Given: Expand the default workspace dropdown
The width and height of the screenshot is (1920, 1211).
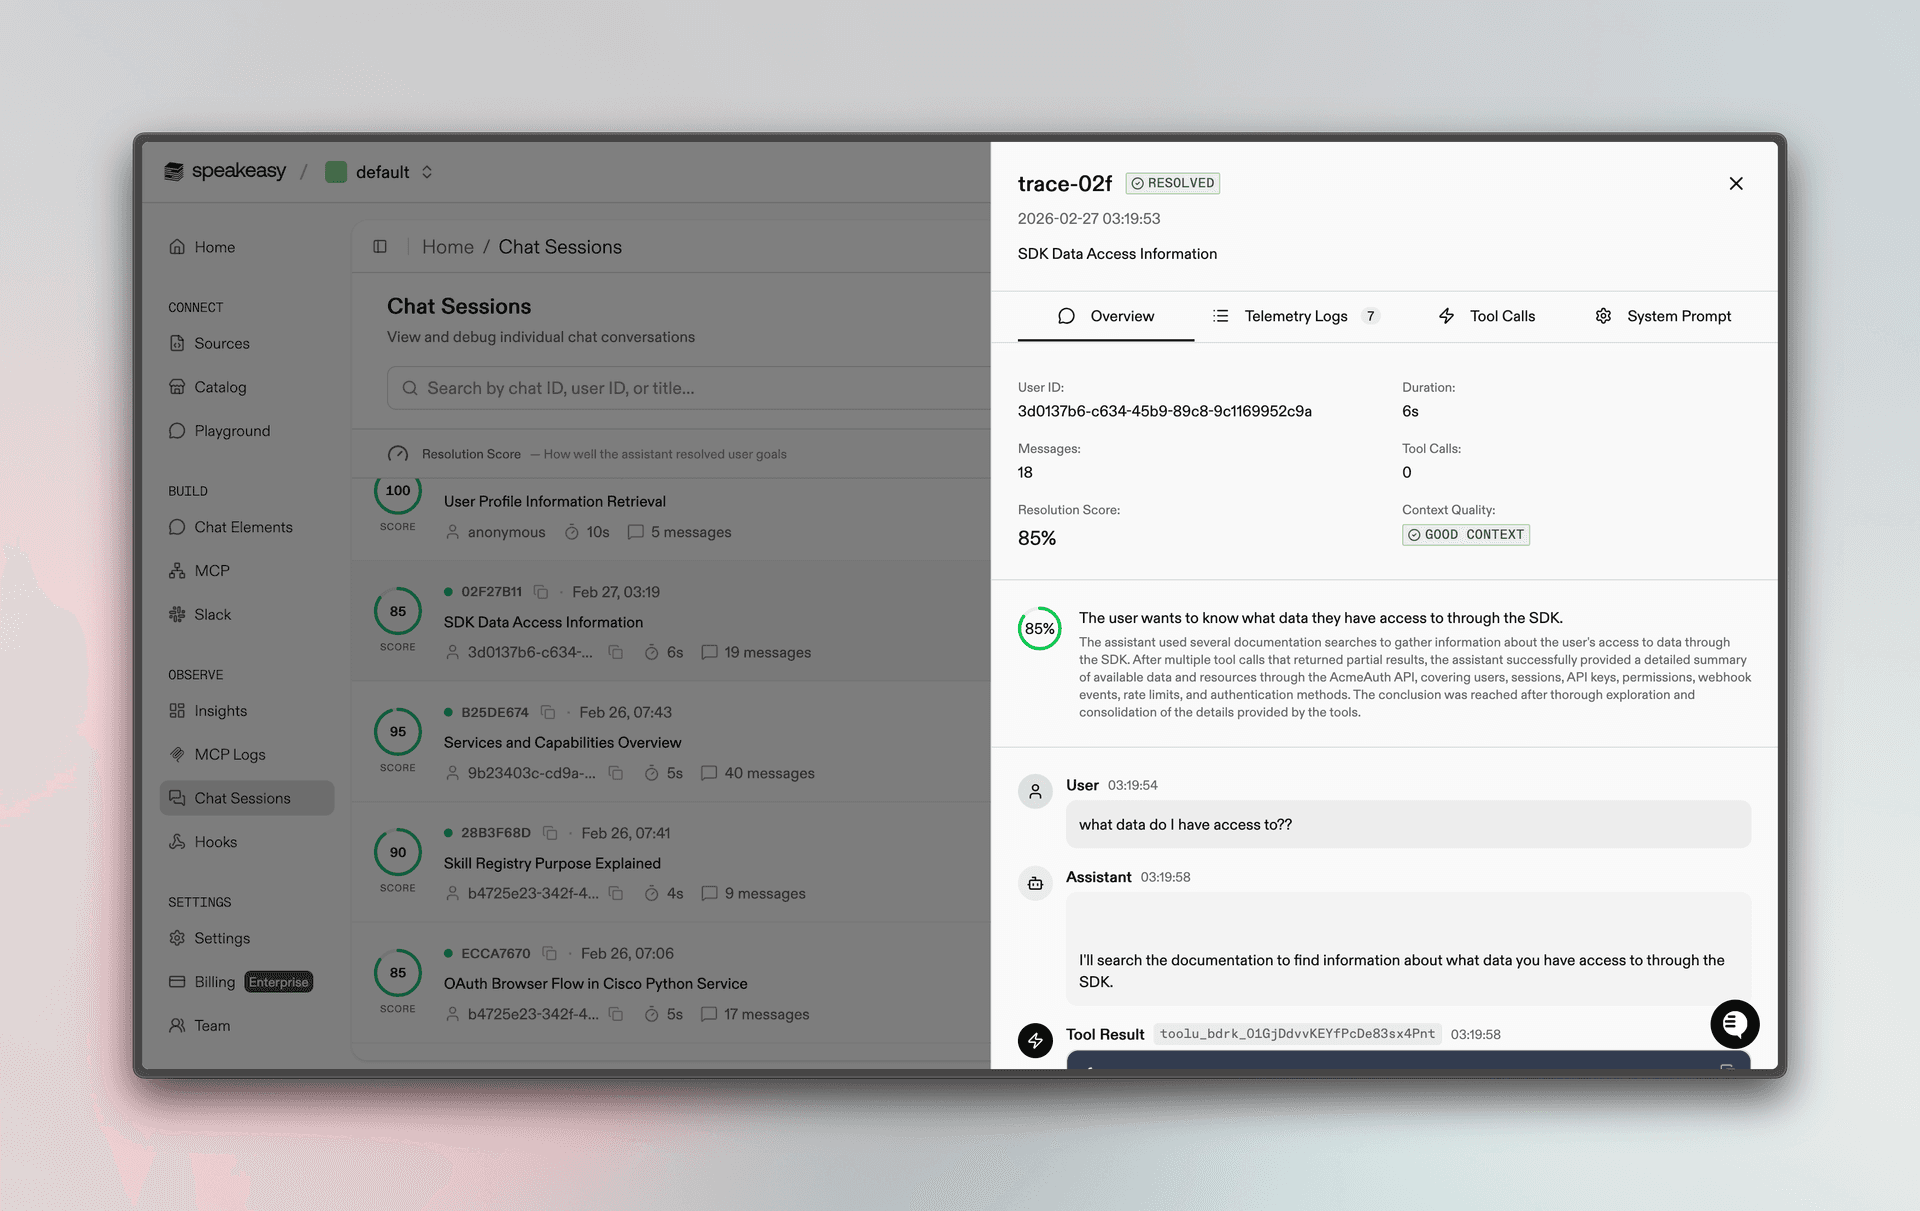Looking at the screenshot, I should (426, 171).
